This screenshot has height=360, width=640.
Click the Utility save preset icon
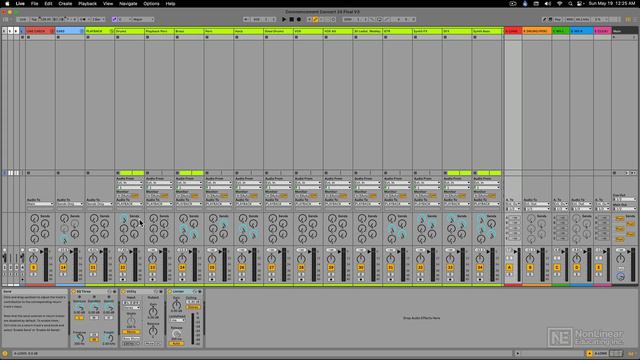(x=160, y=291)
